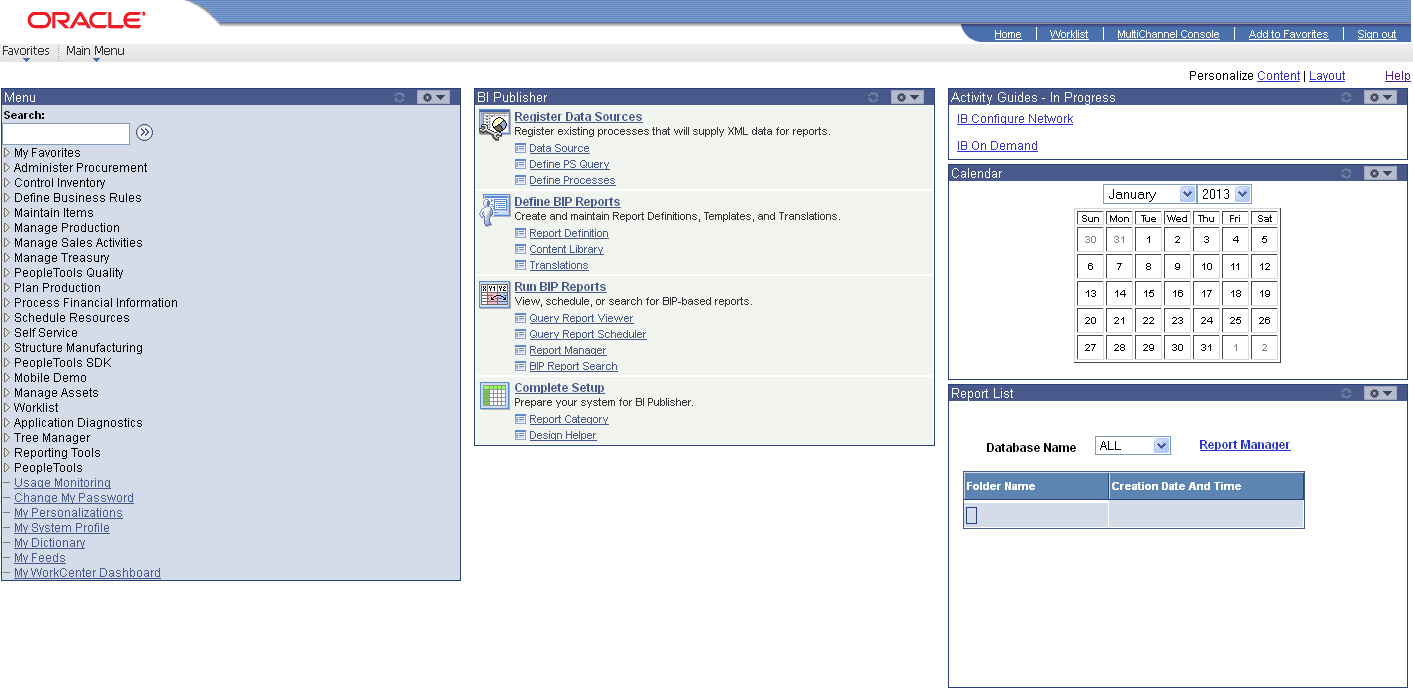This screenshot has width=1413, height=688.
Task: Select January 15 on the calendar
Action: click(1148, 293)
